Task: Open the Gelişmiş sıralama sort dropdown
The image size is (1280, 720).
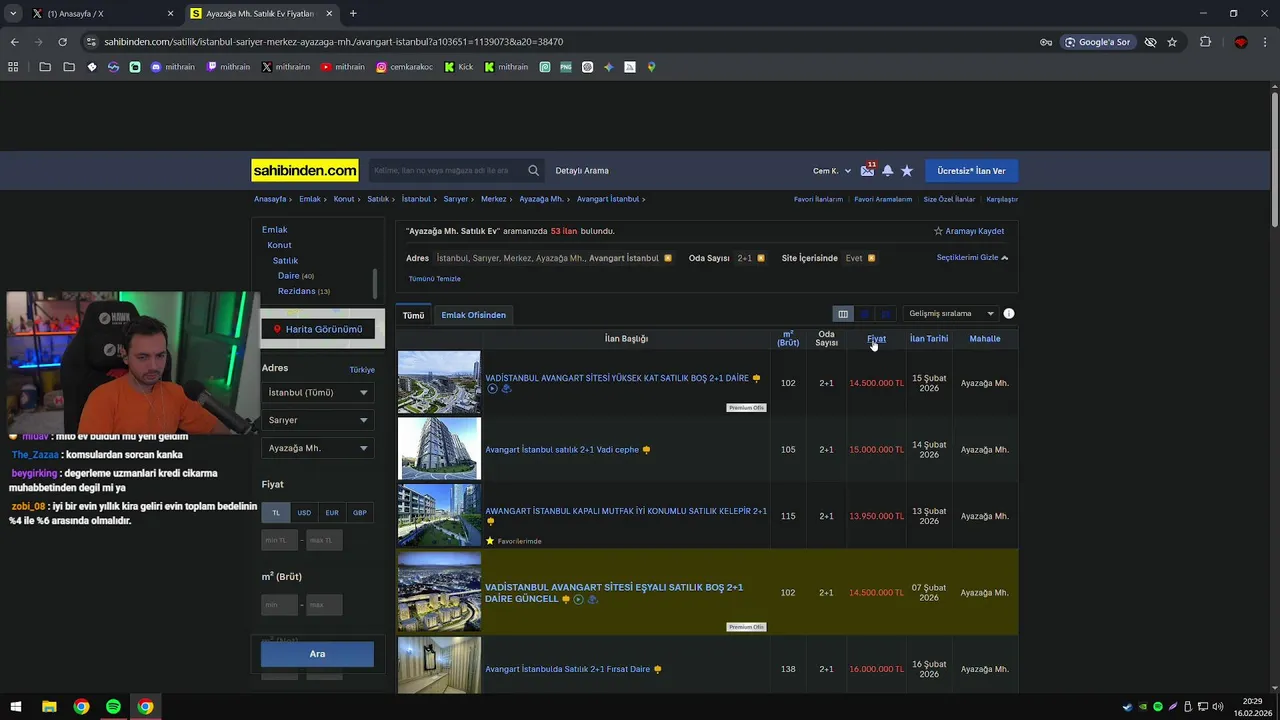Action: (950, 314)
